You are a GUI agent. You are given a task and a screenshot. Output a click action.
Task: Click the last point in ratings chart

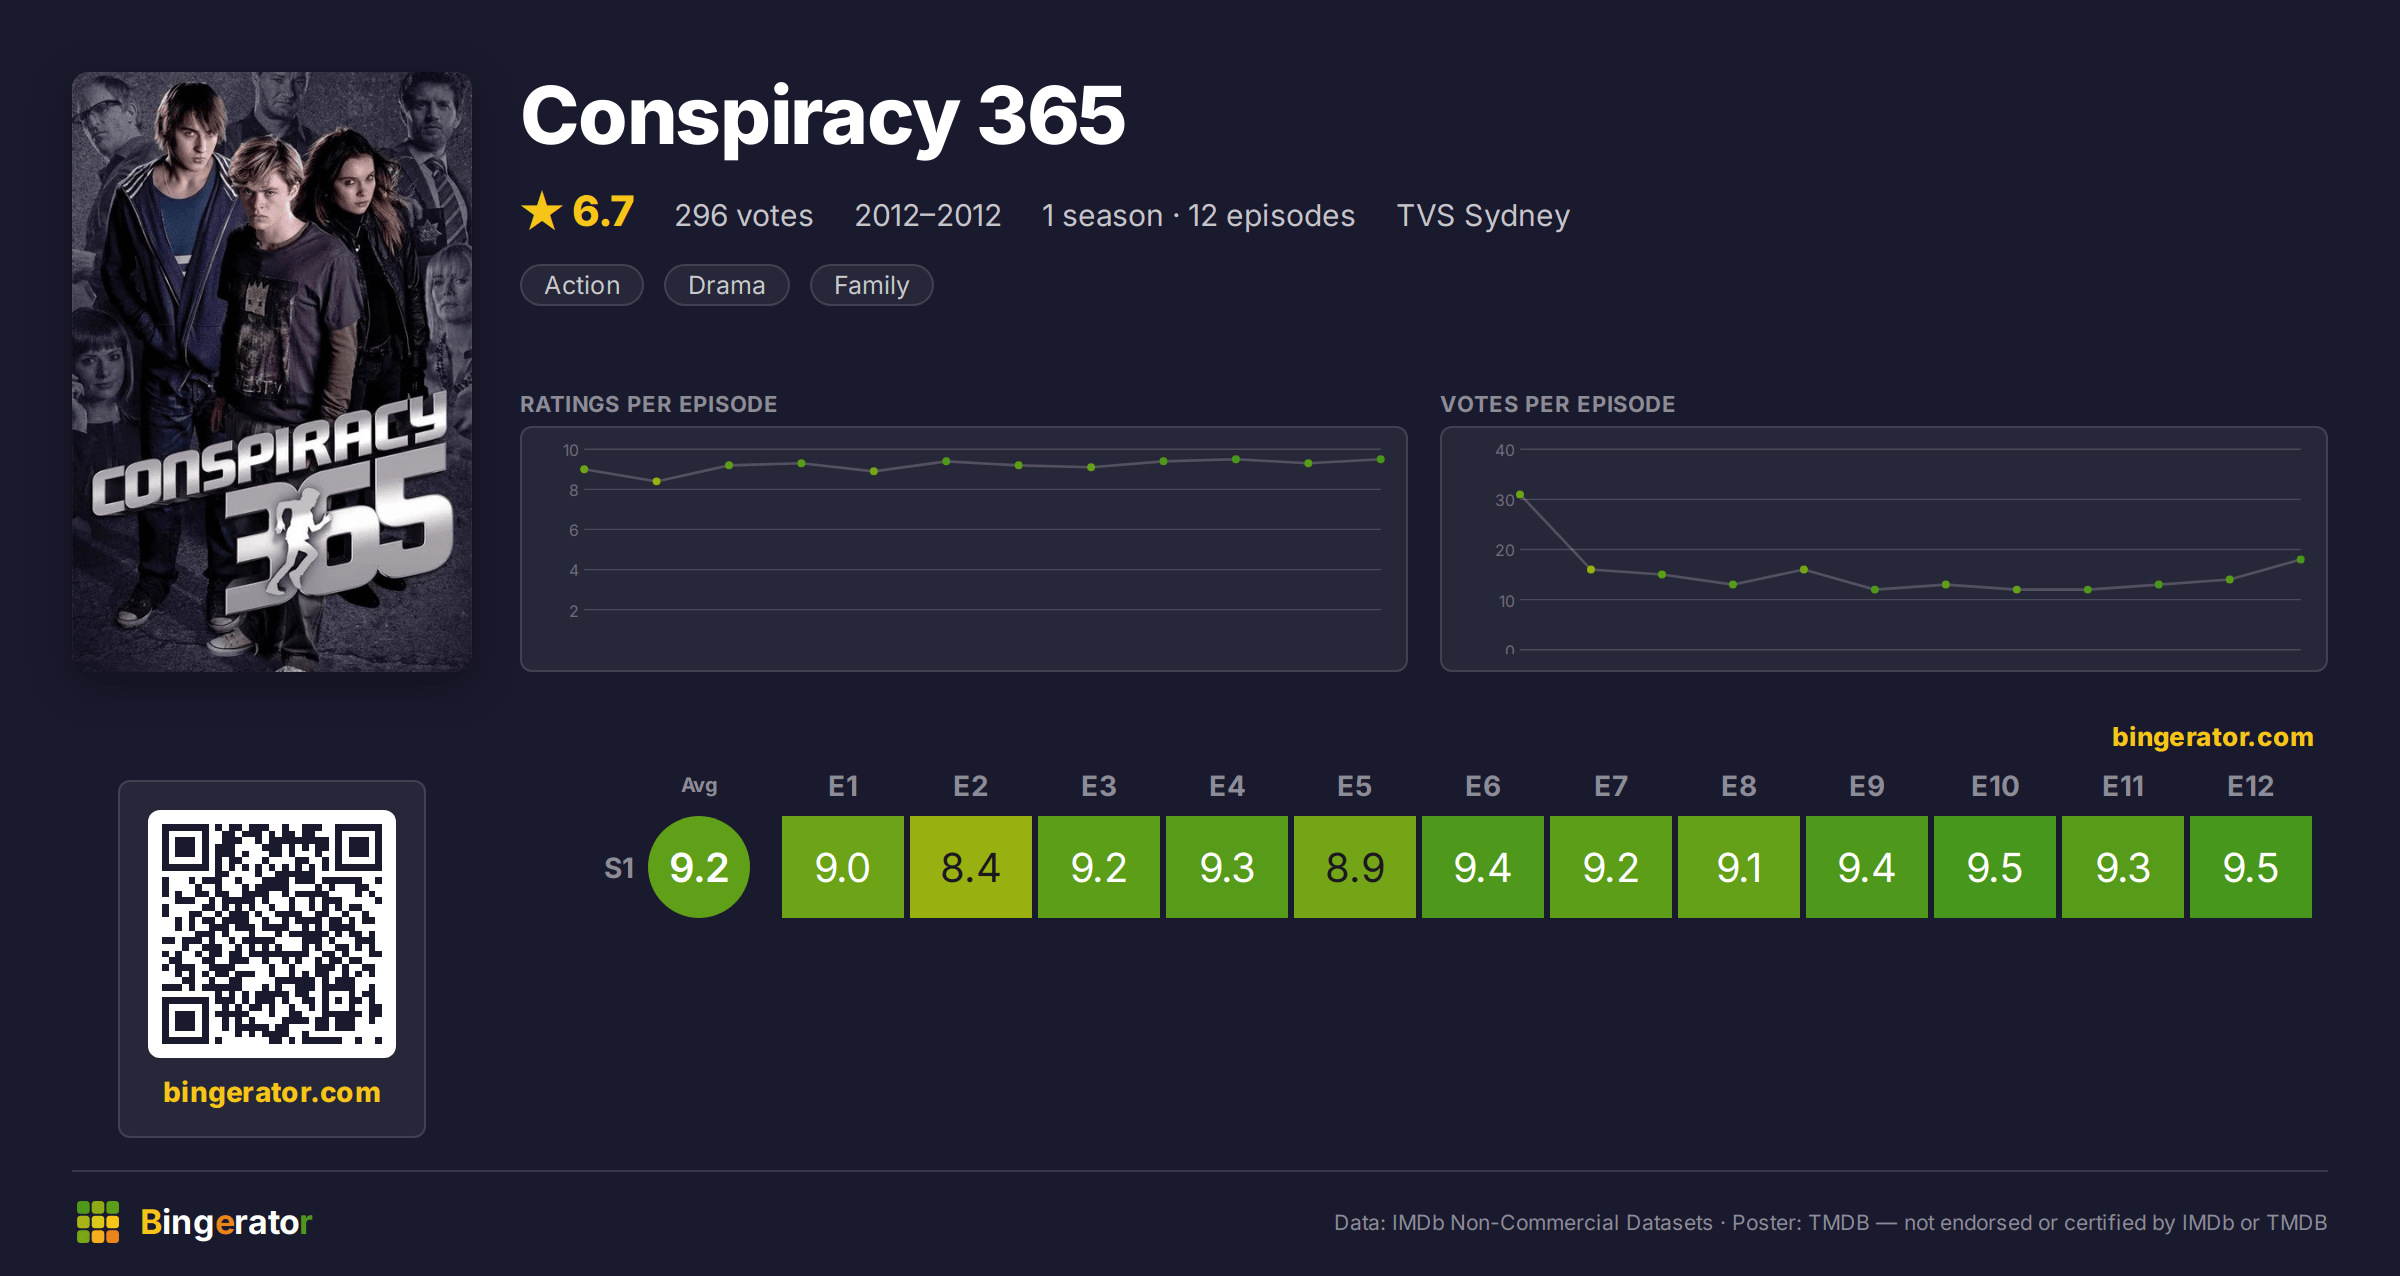[x=1381, y=459]
